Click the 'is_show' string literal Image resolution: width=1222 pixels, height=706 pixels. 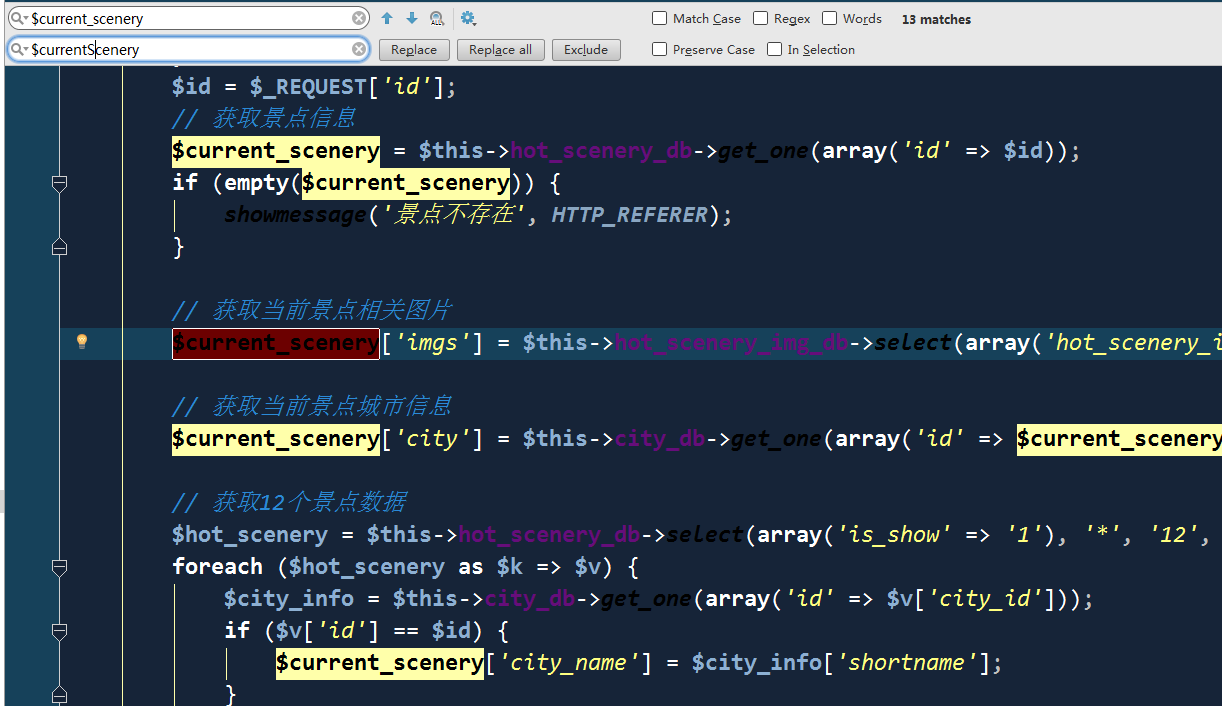(888, 535)
